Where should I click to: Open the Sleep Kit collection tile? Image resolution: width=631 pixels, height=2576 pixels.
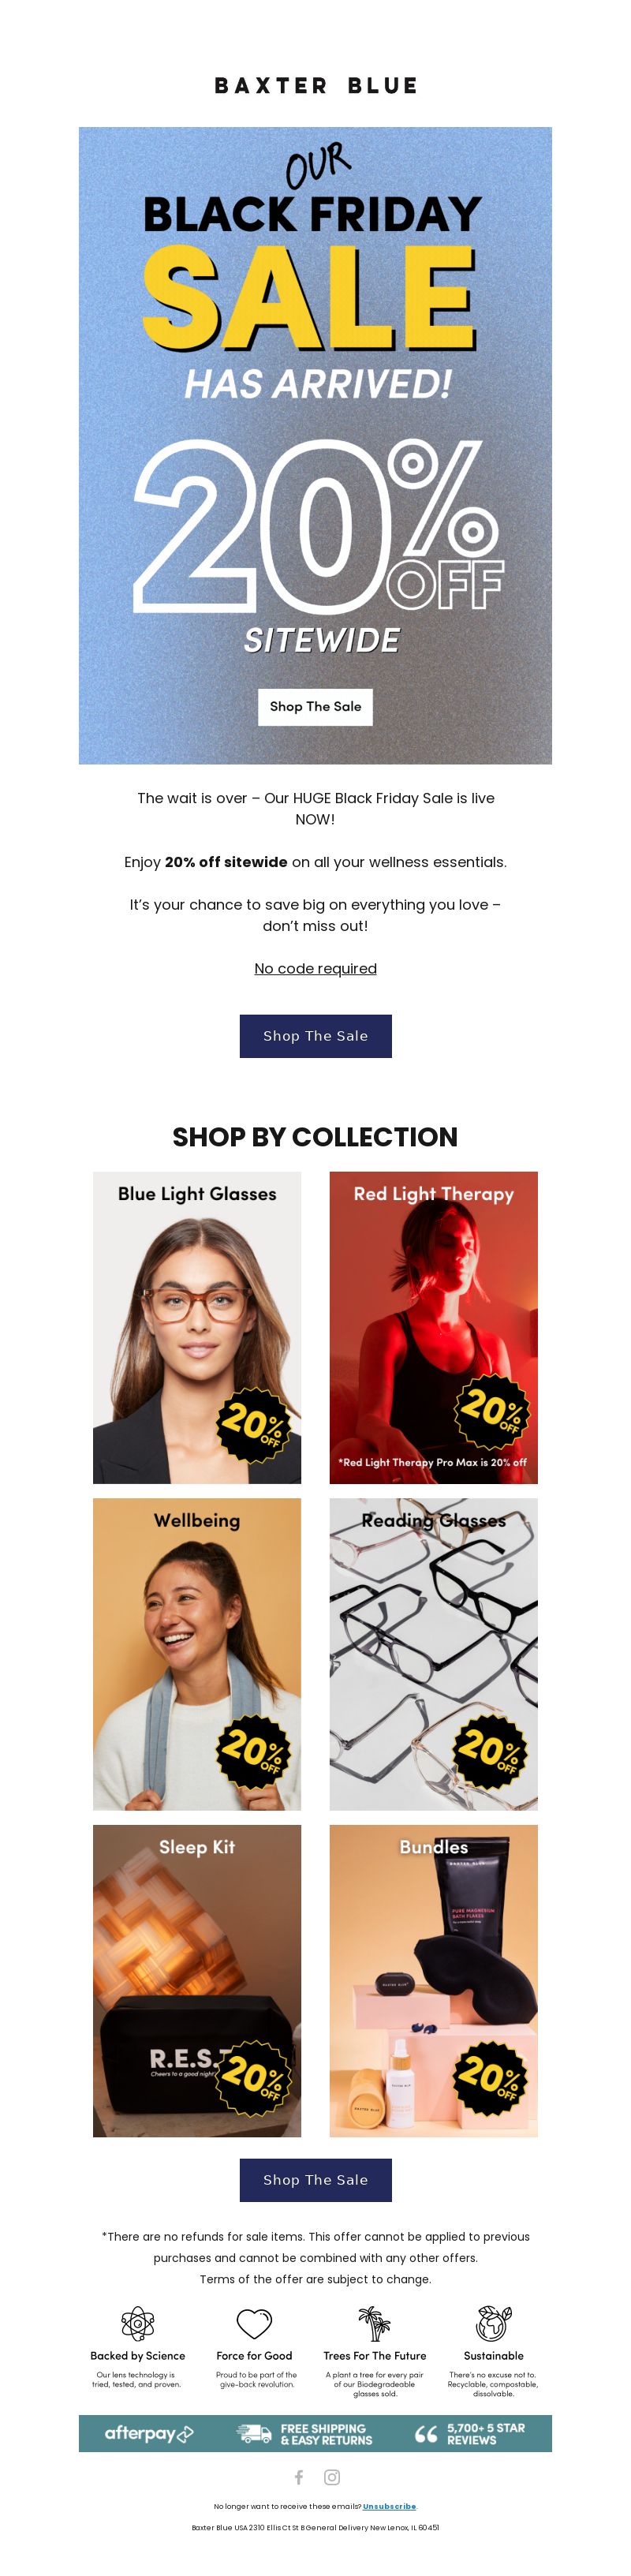click(x=197, y=1981)
